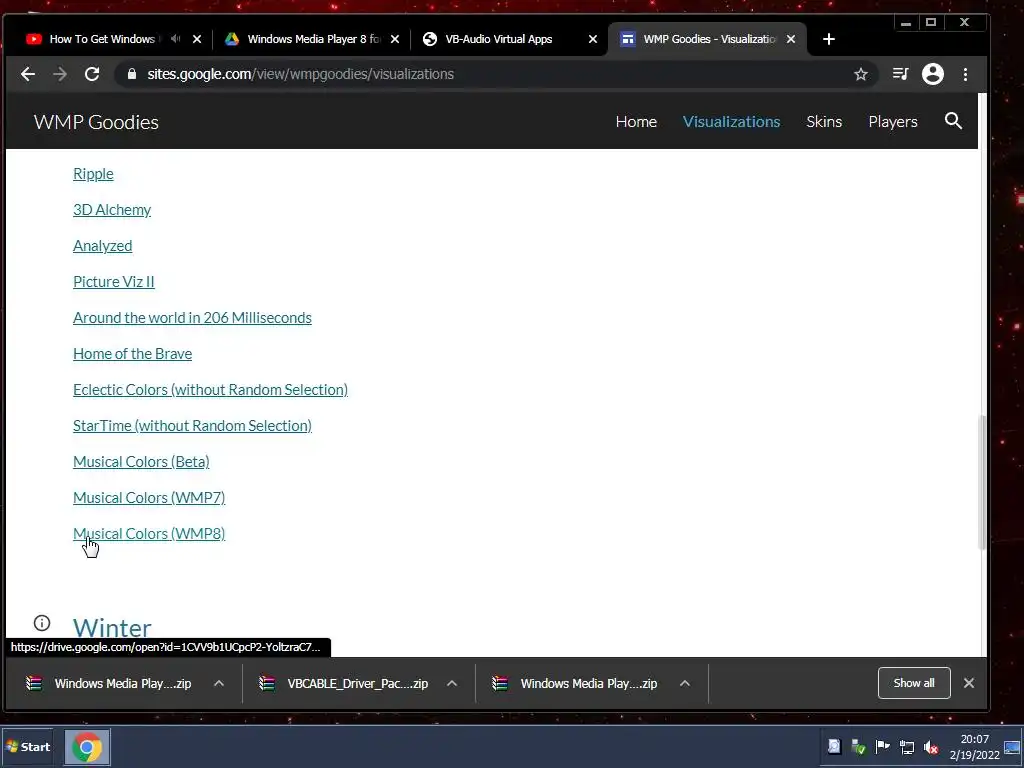Click the info icon beside Winter heading
Screen dimensions: 1024x768
point(42,623)
